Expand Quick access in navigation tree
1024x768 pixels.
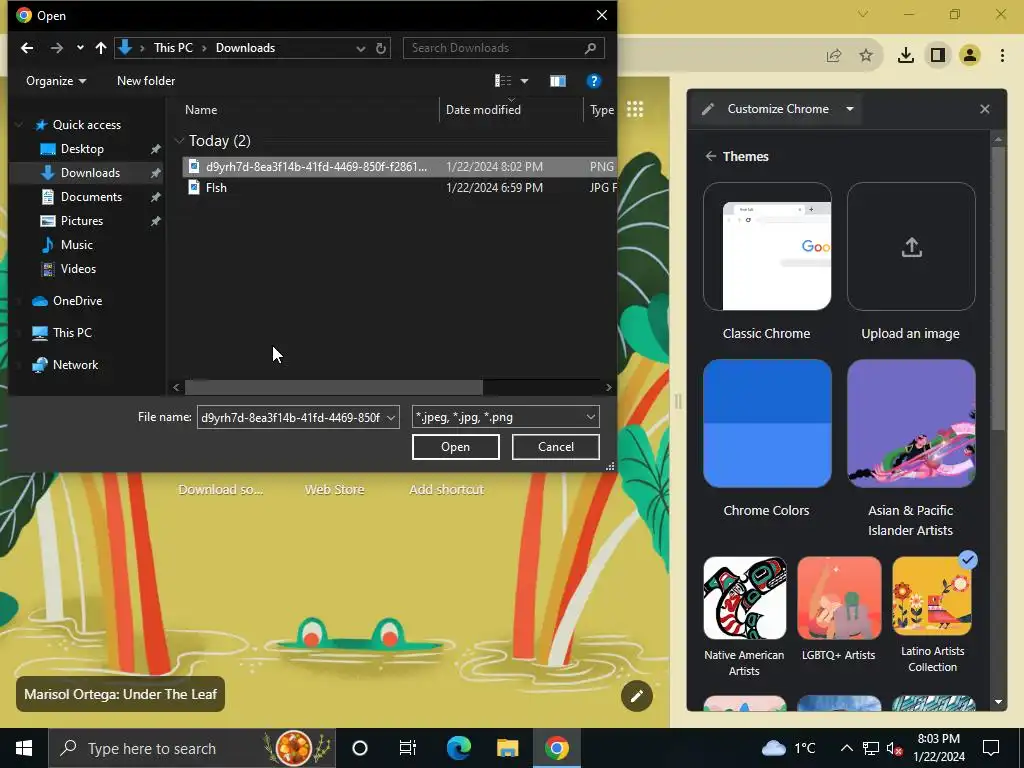20,125
